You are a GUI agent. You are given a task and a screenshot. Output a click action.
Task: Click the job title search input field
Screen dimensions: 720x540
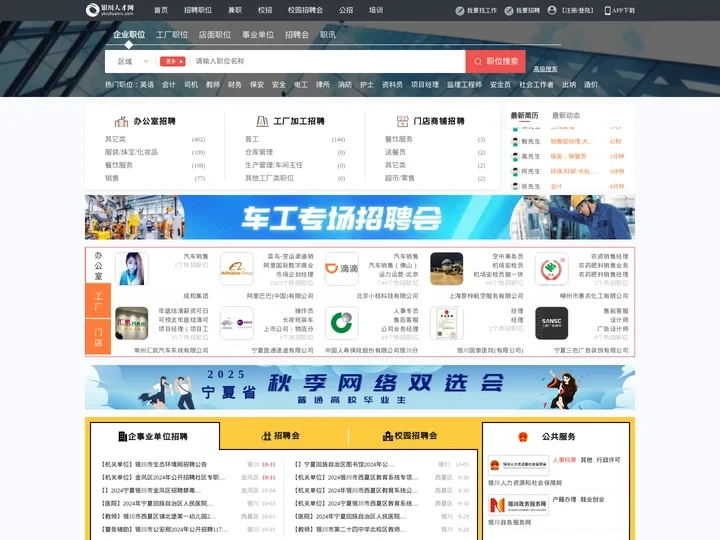coord(325,61)
